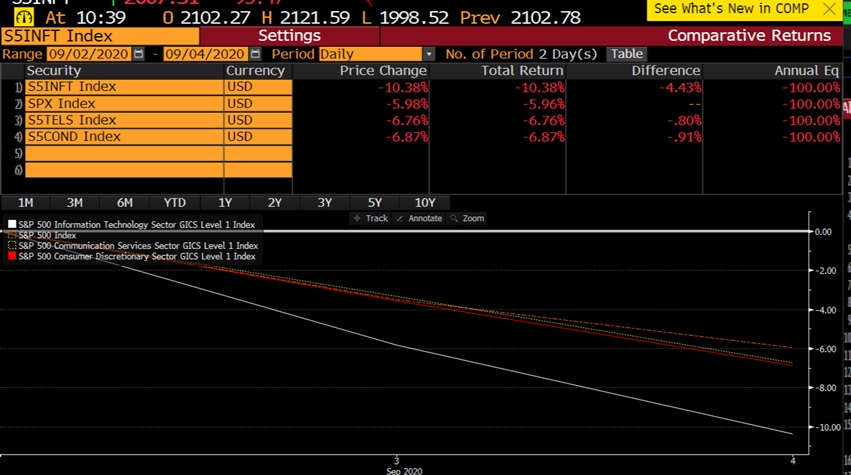
Task: Click No. of Period 2 Day(s) text
Action: point(521,54)
